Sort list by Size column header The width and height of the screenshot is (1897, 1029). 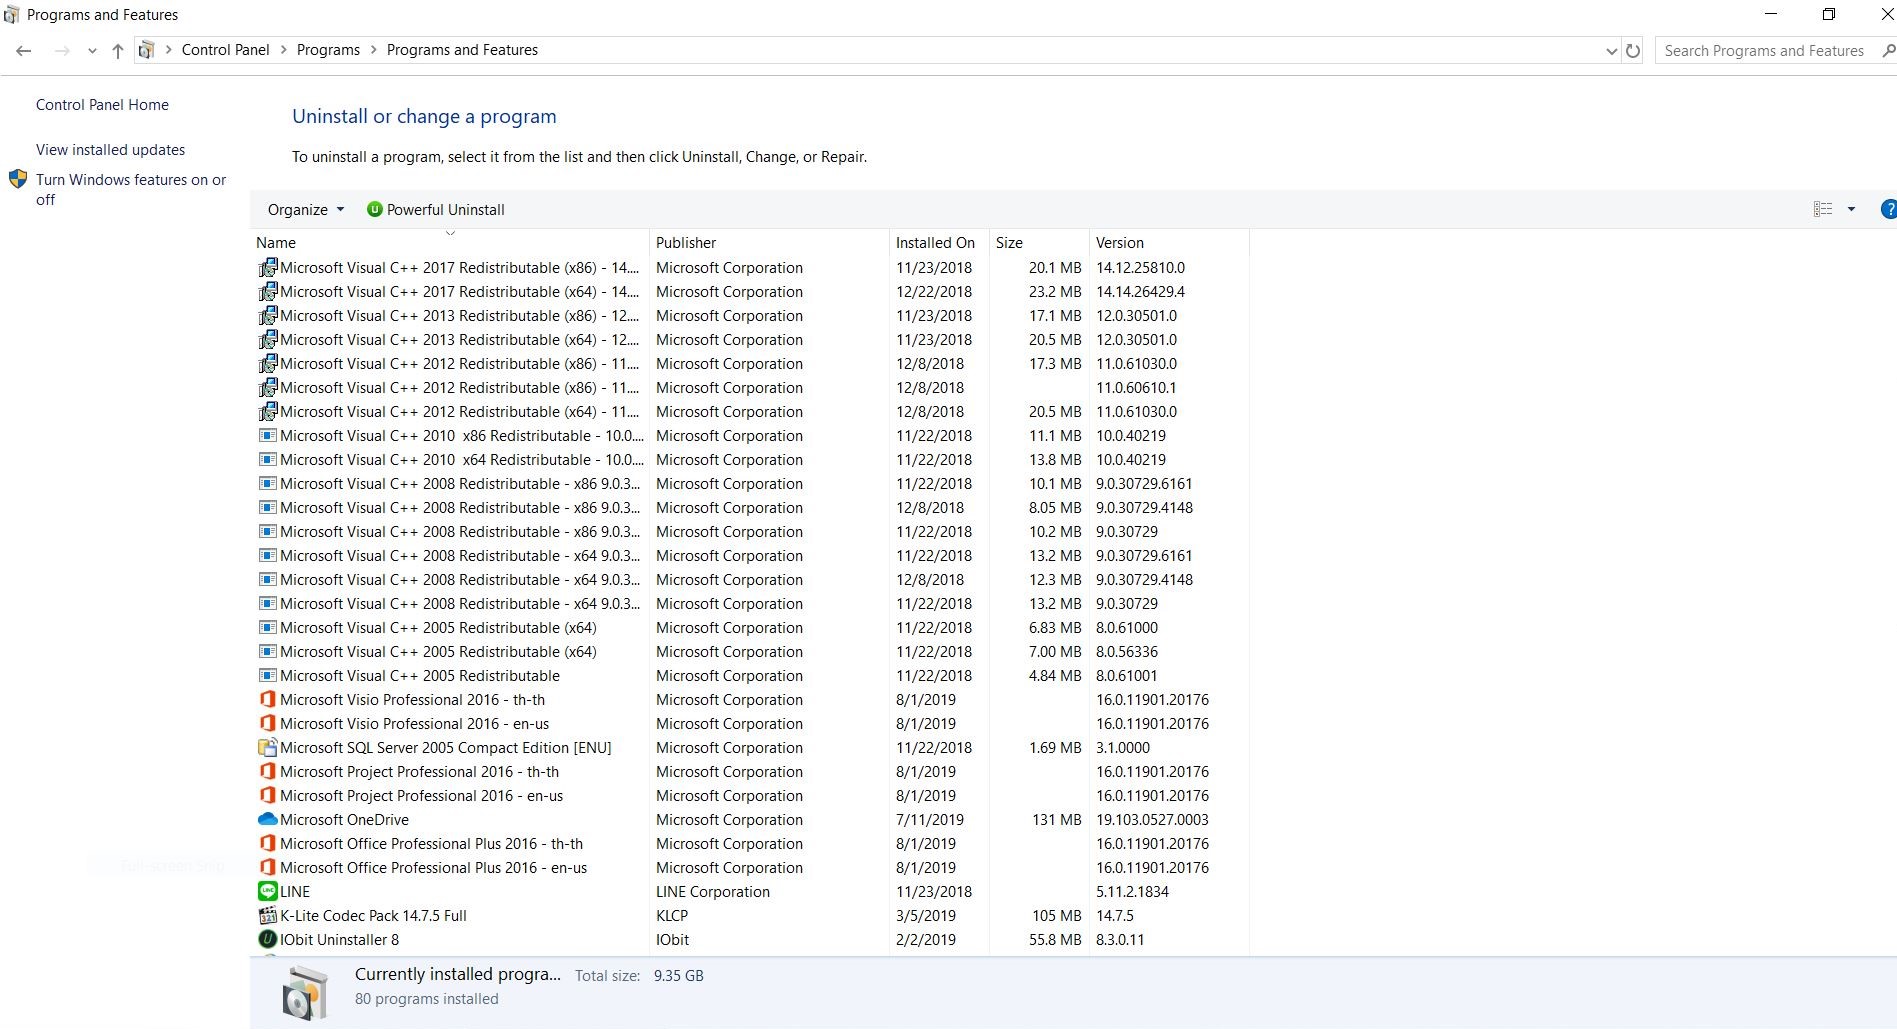coord(1039,242)
